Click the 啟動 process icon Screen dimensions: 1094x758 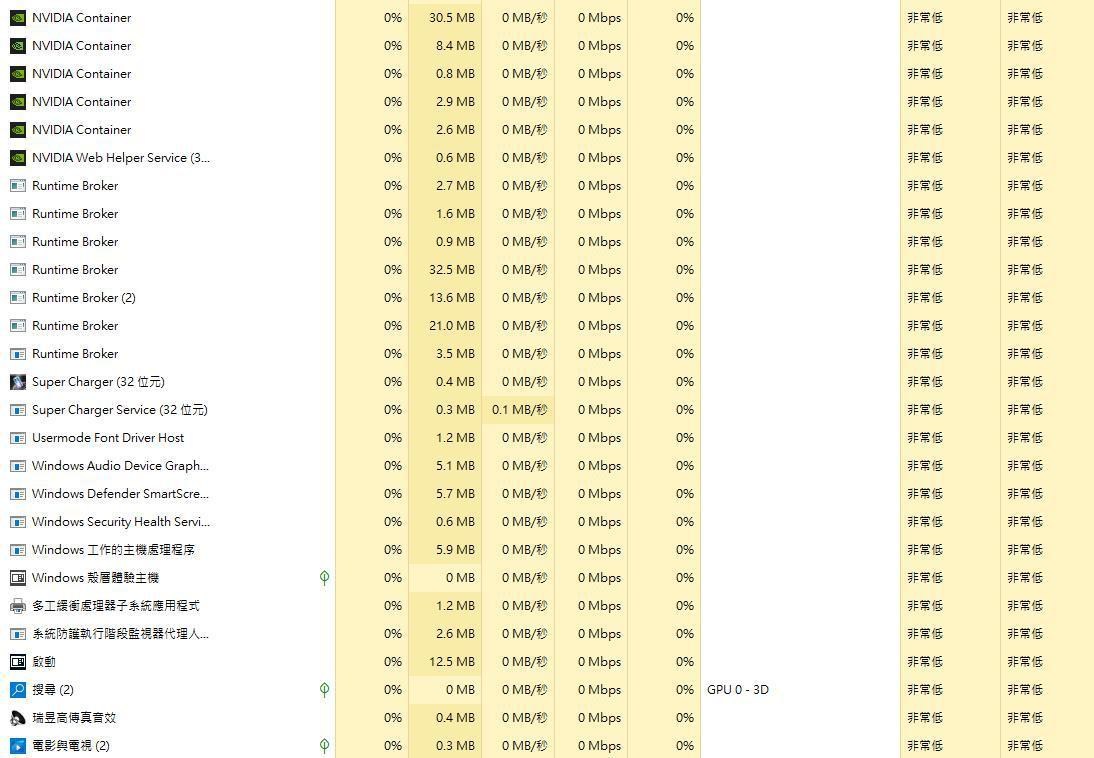pyautogui.click(x=17, y=662)
